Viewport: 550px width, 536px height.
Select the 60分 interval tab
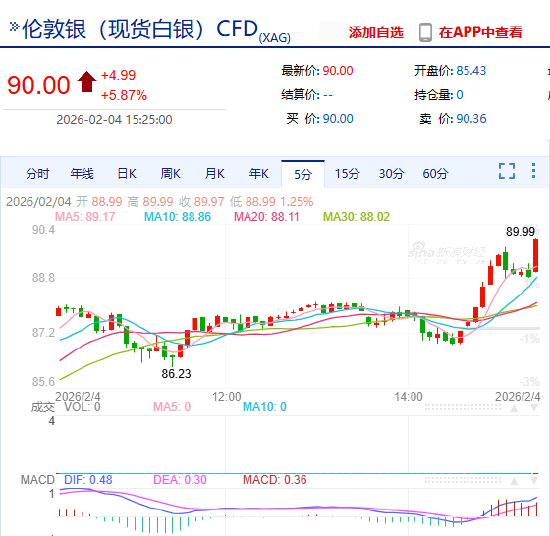point(435,174)
